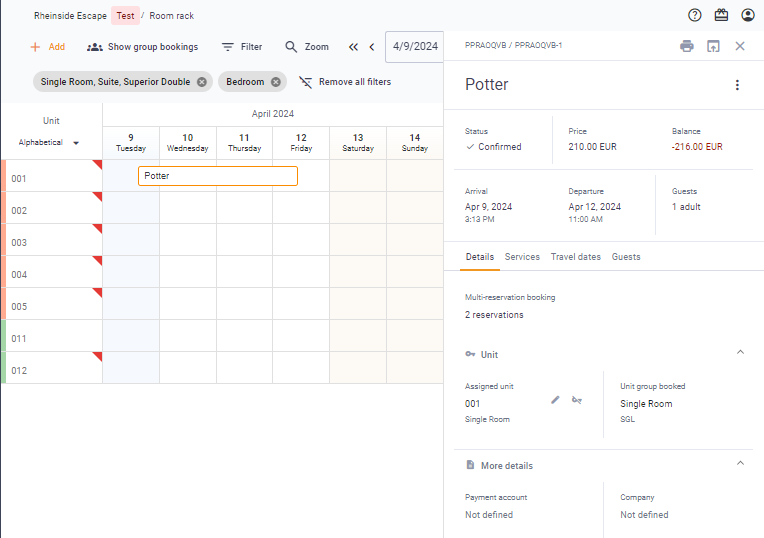Print the Potter reservation
The height and width of the screenshot is (538, 764).
(x=686, y=46)
